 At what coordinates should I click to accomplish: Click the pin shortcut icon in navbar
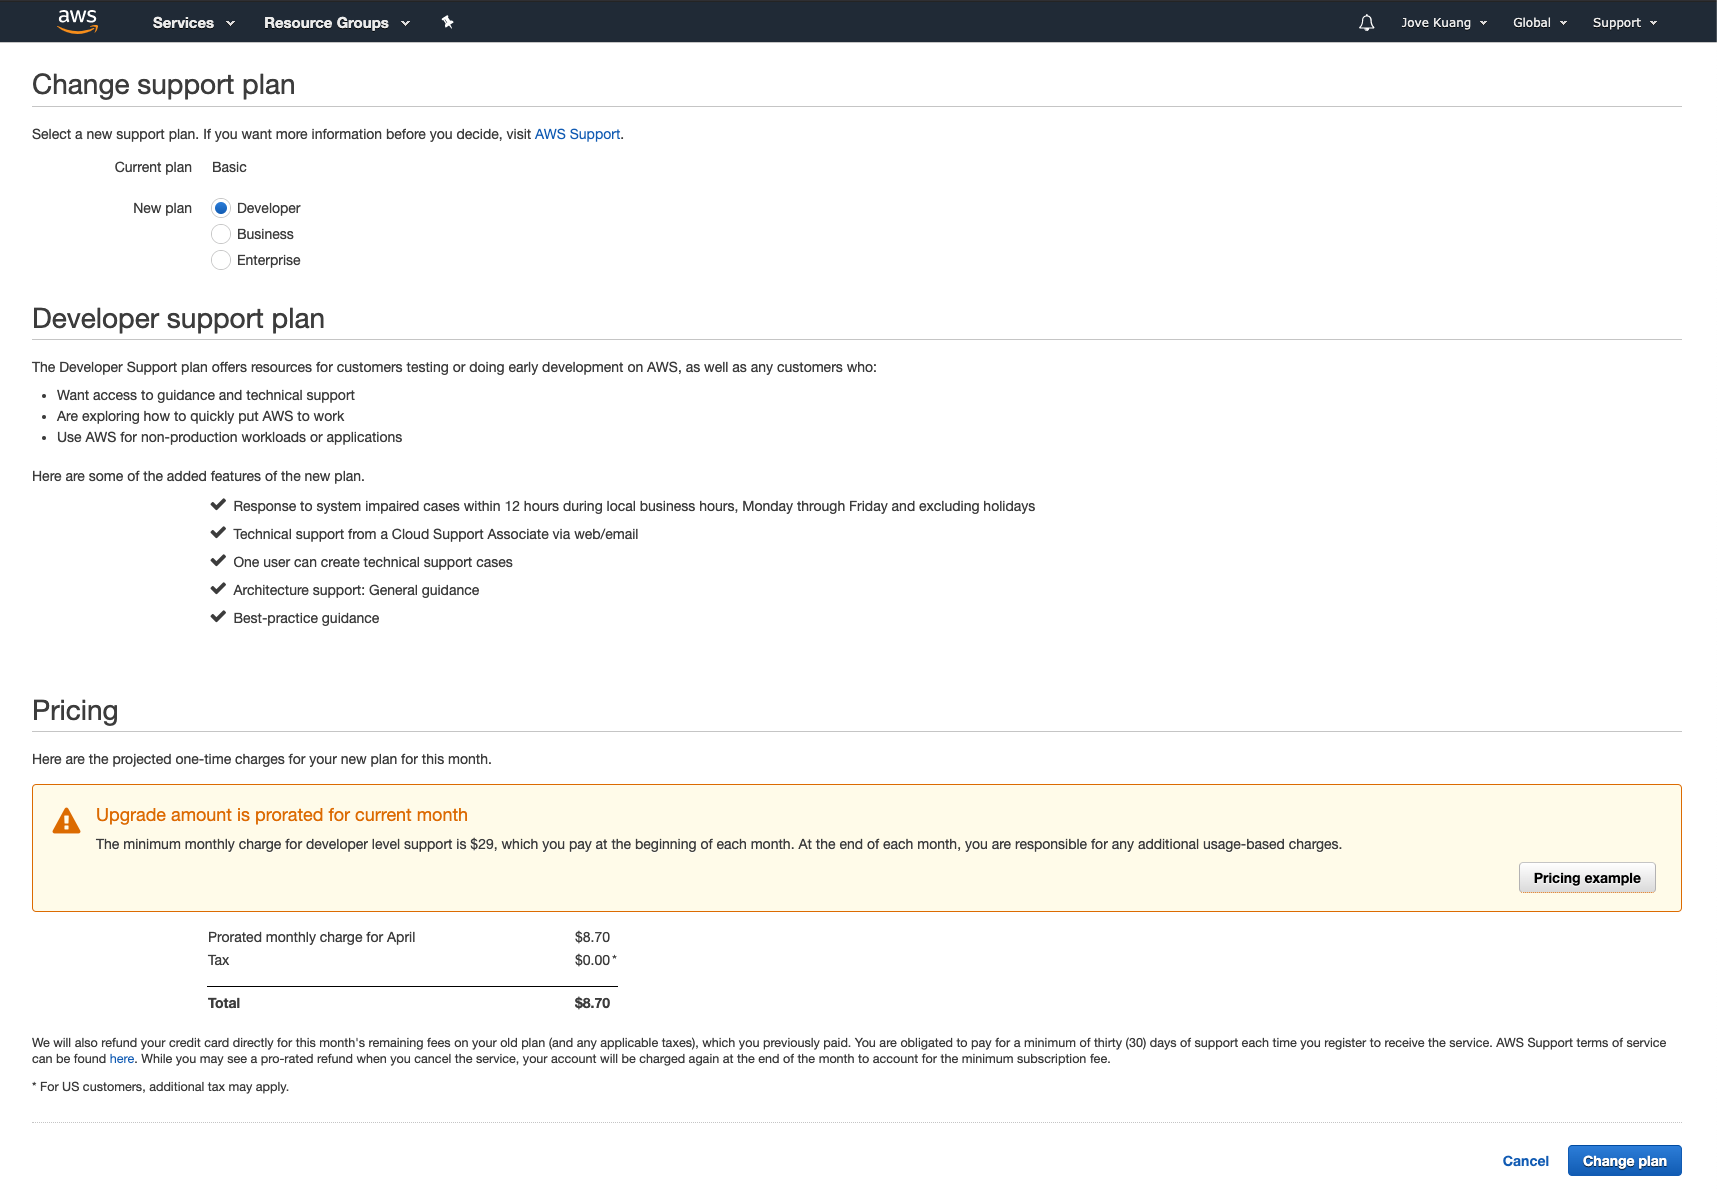448,22
